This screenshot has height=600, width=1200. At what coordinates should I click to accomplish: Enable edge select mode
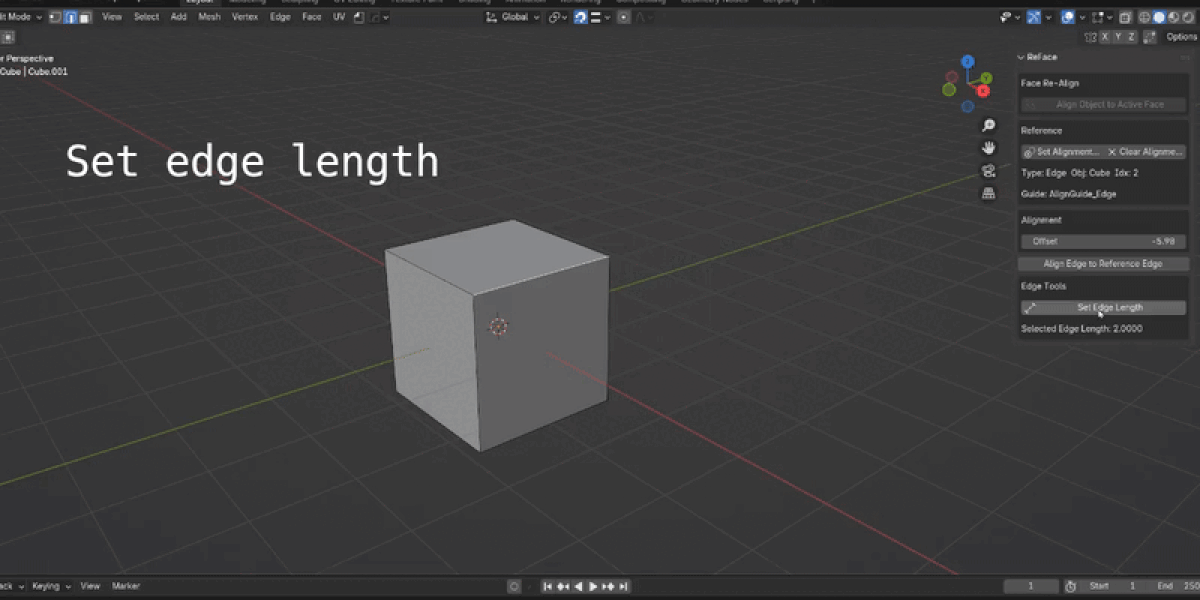70,17
